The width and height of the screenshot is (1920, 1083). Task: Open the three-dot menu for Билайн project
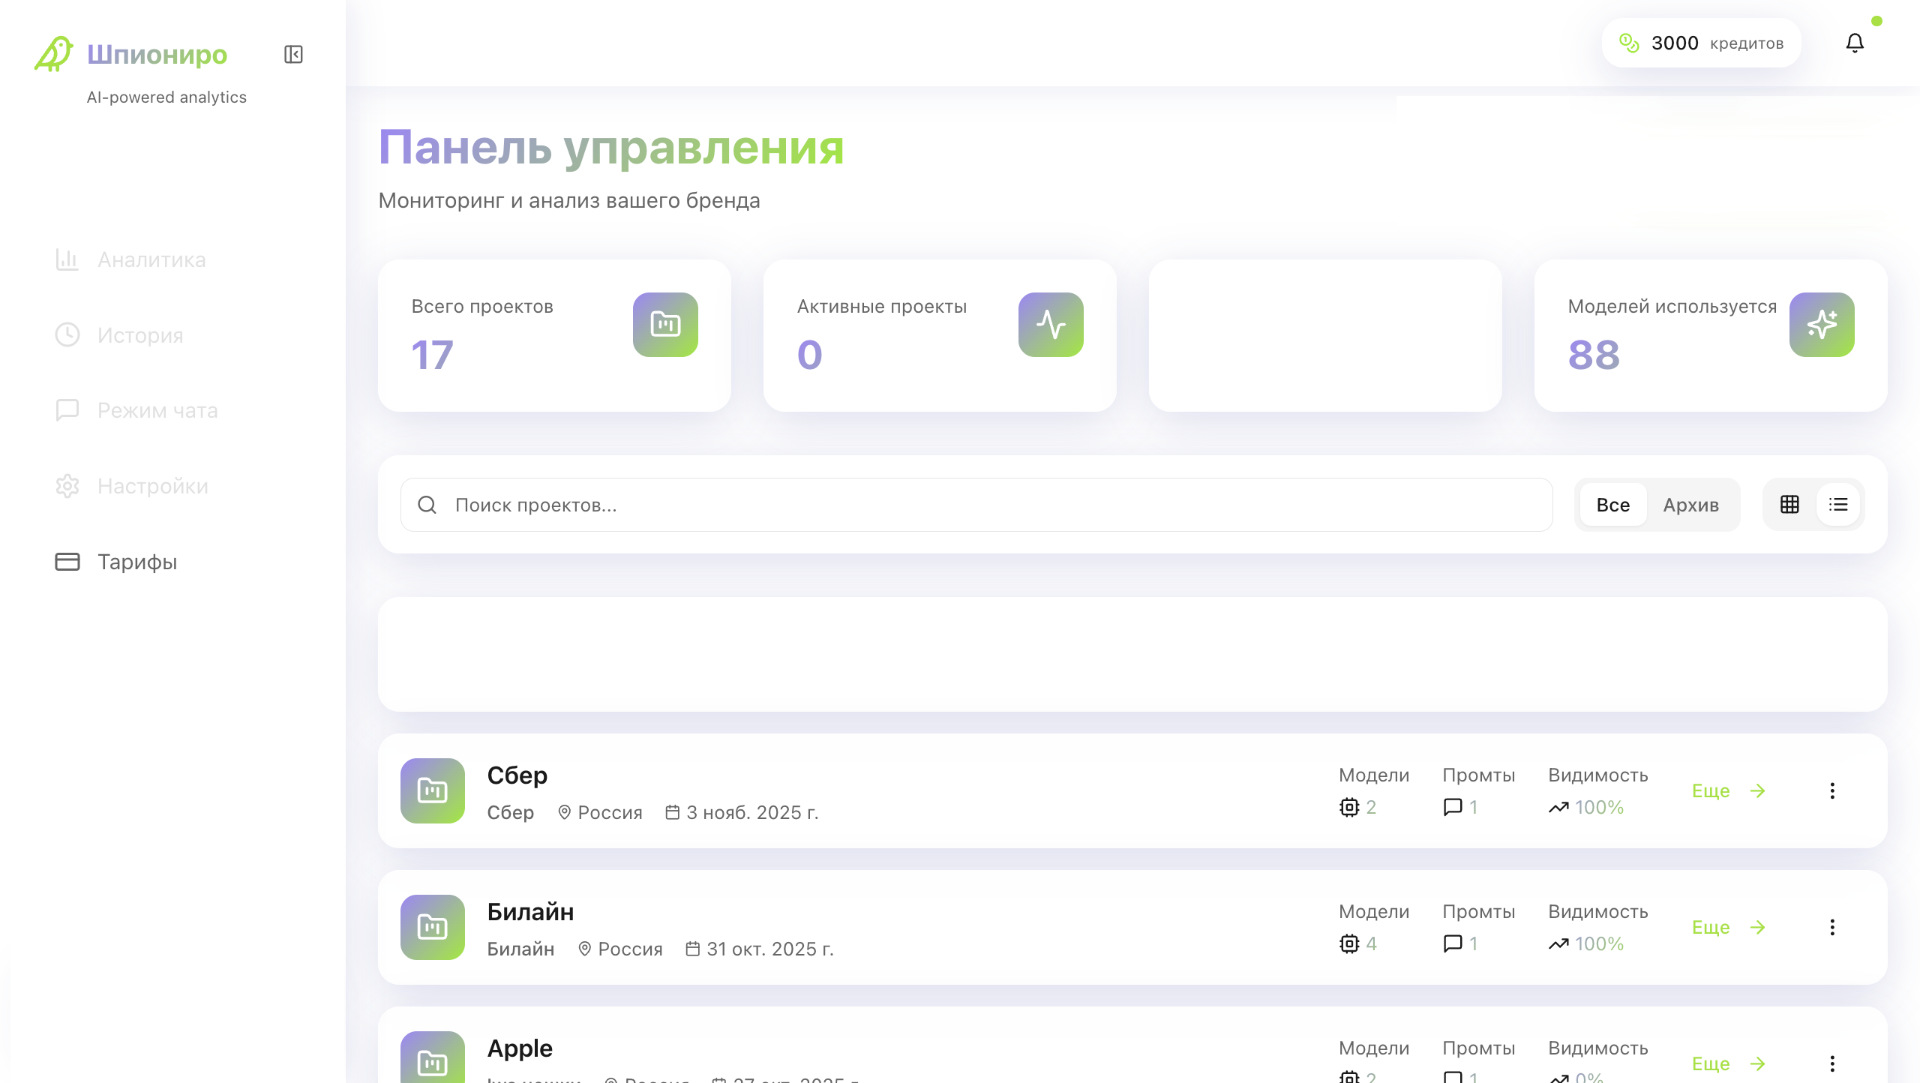[x=1833, y=927]
